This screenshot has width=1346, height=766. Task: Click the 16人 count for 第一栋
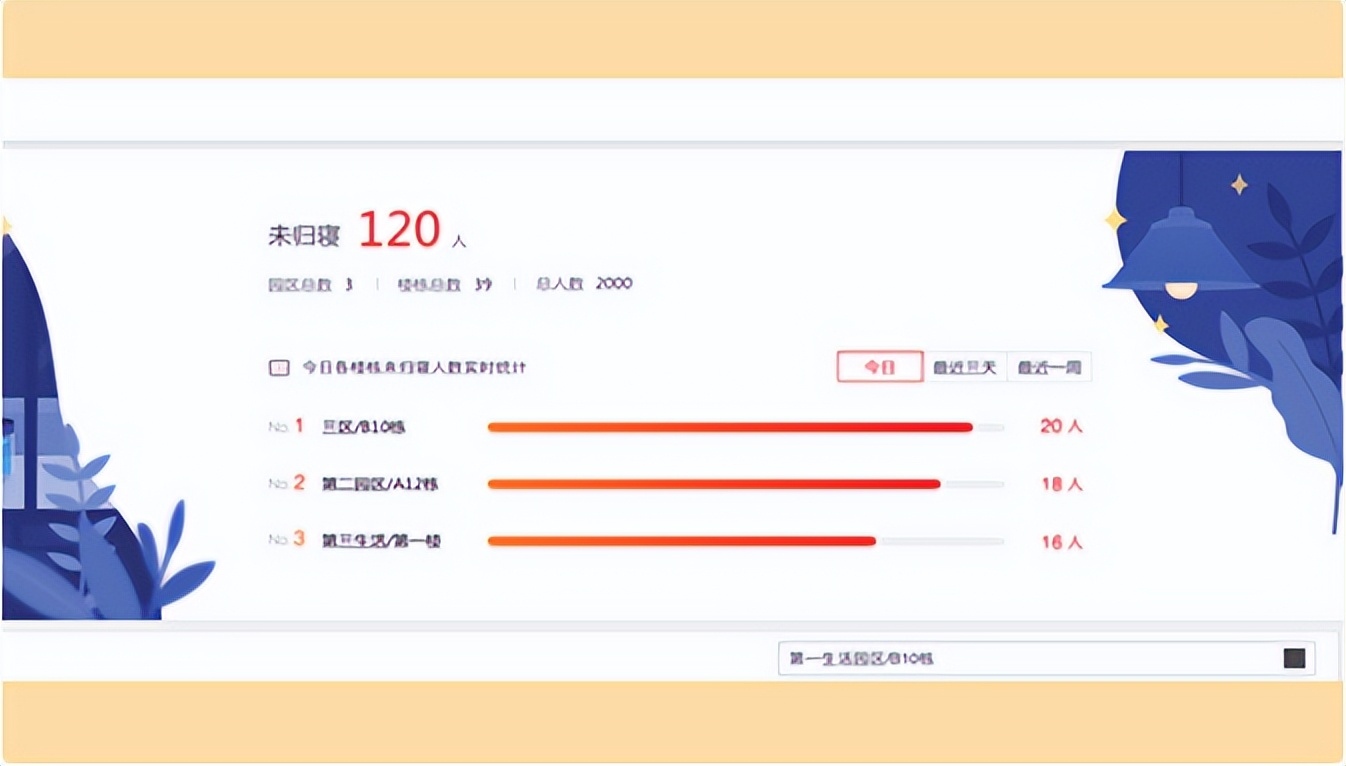[1060, 541]
